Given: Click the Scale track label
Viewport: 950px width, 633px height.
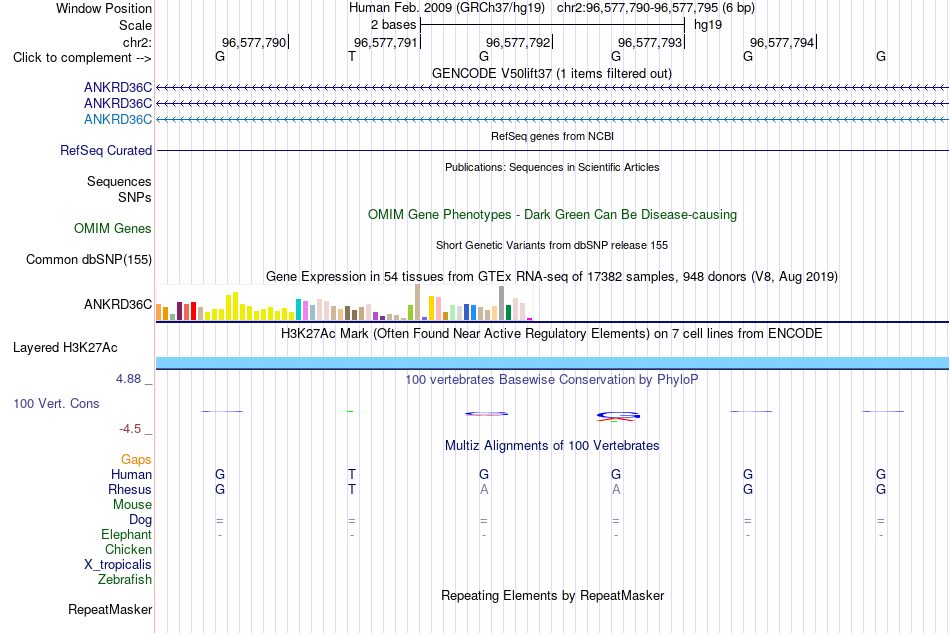Looking at the screenshot, I should [135, 25].
